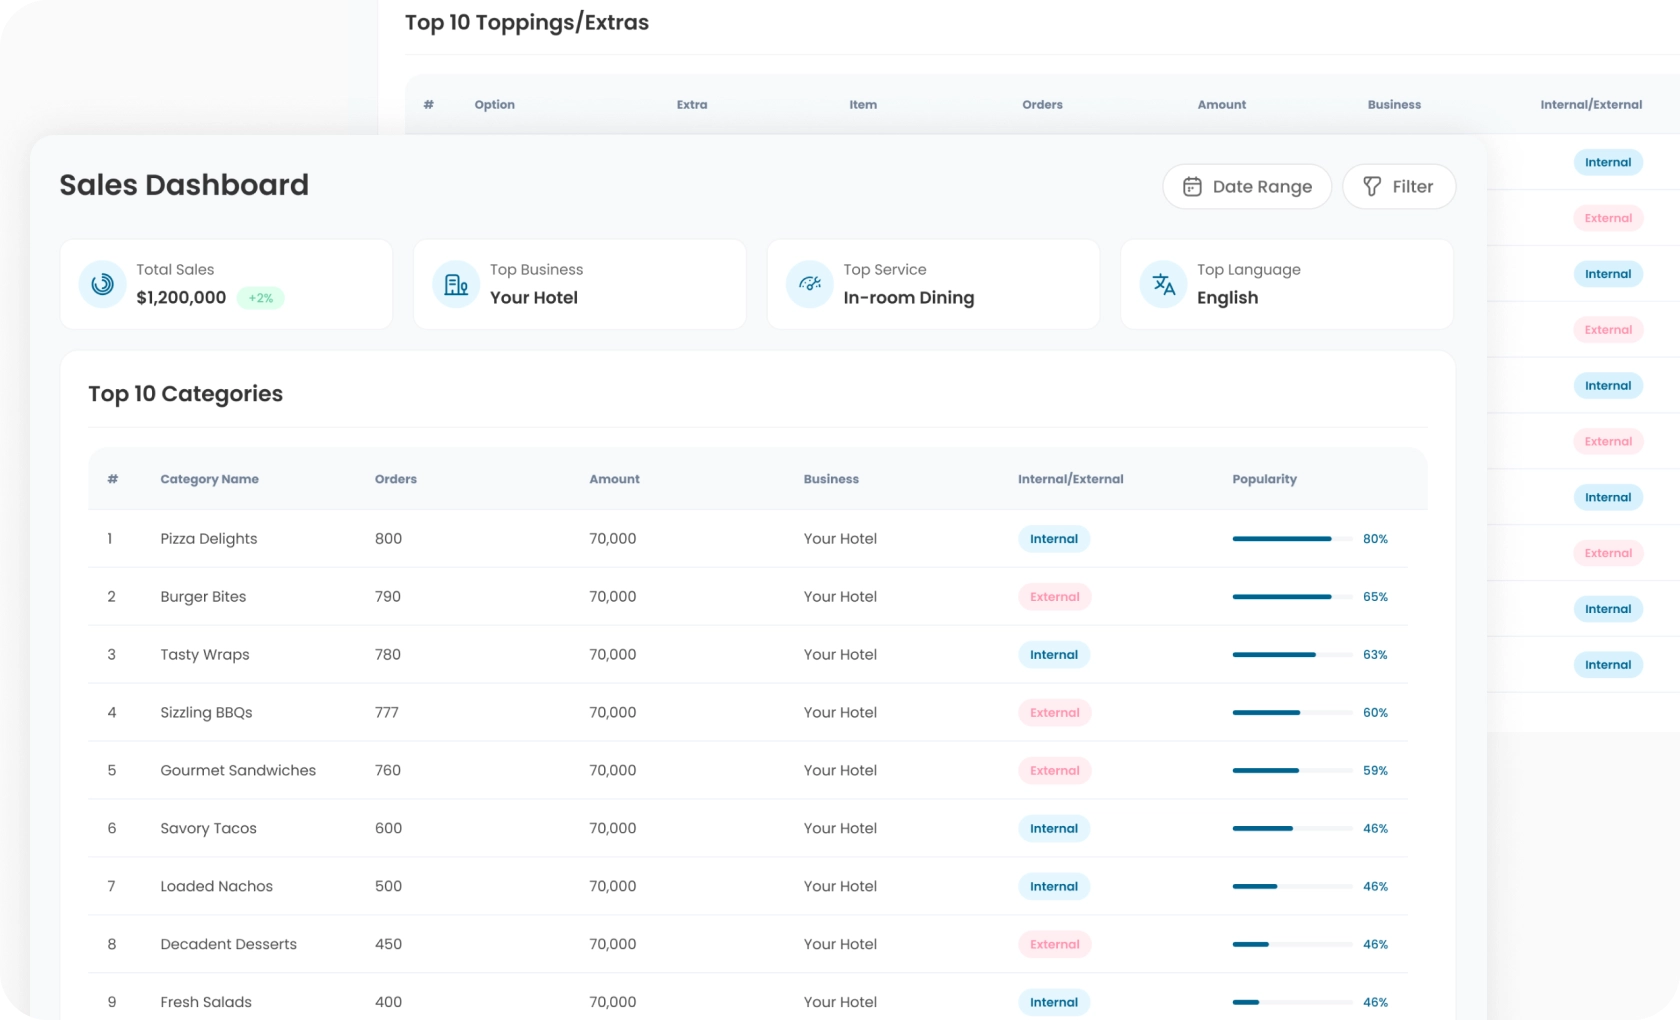
Task: Sort by the Orders column header
Action: pyautogui.click(x=396, y=479)
